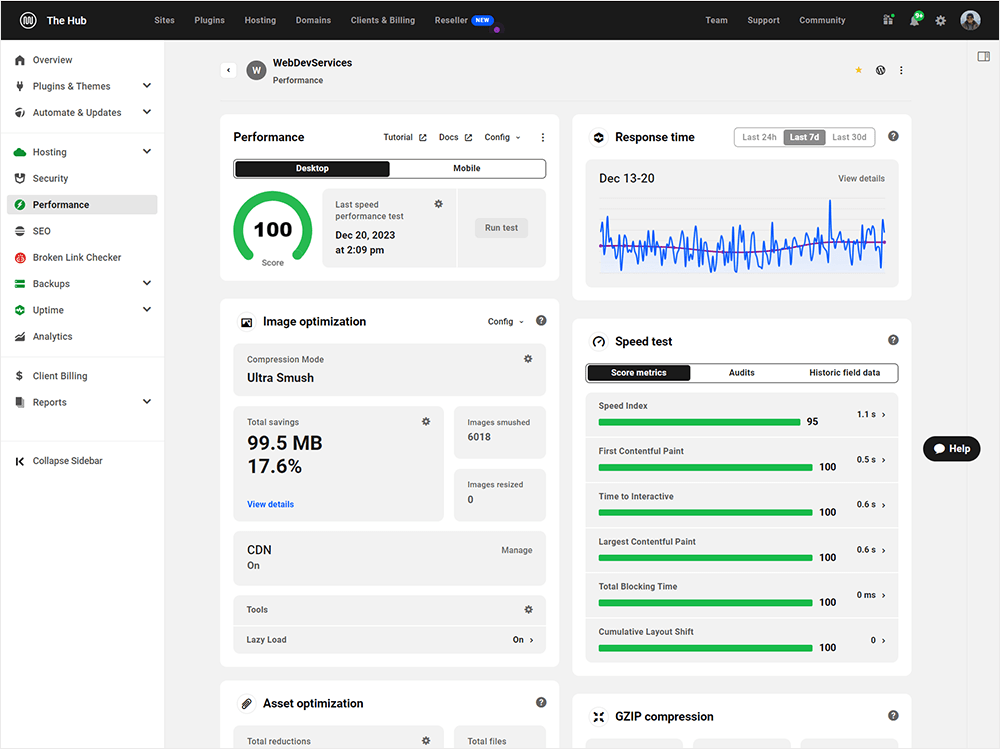Select Last 30d response time range

click(849, 137)
